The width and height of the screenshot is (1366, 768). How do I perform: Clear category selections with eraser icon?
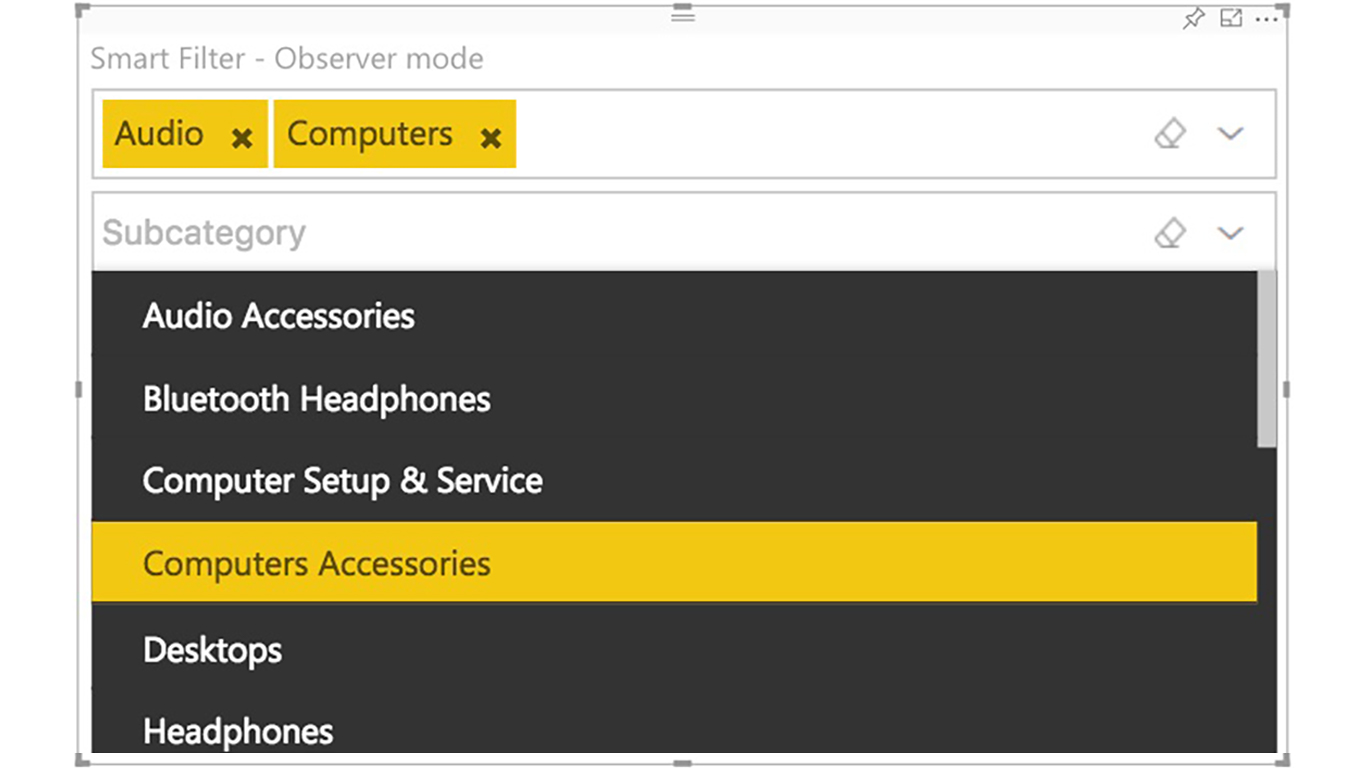(x=1170, y=134)
